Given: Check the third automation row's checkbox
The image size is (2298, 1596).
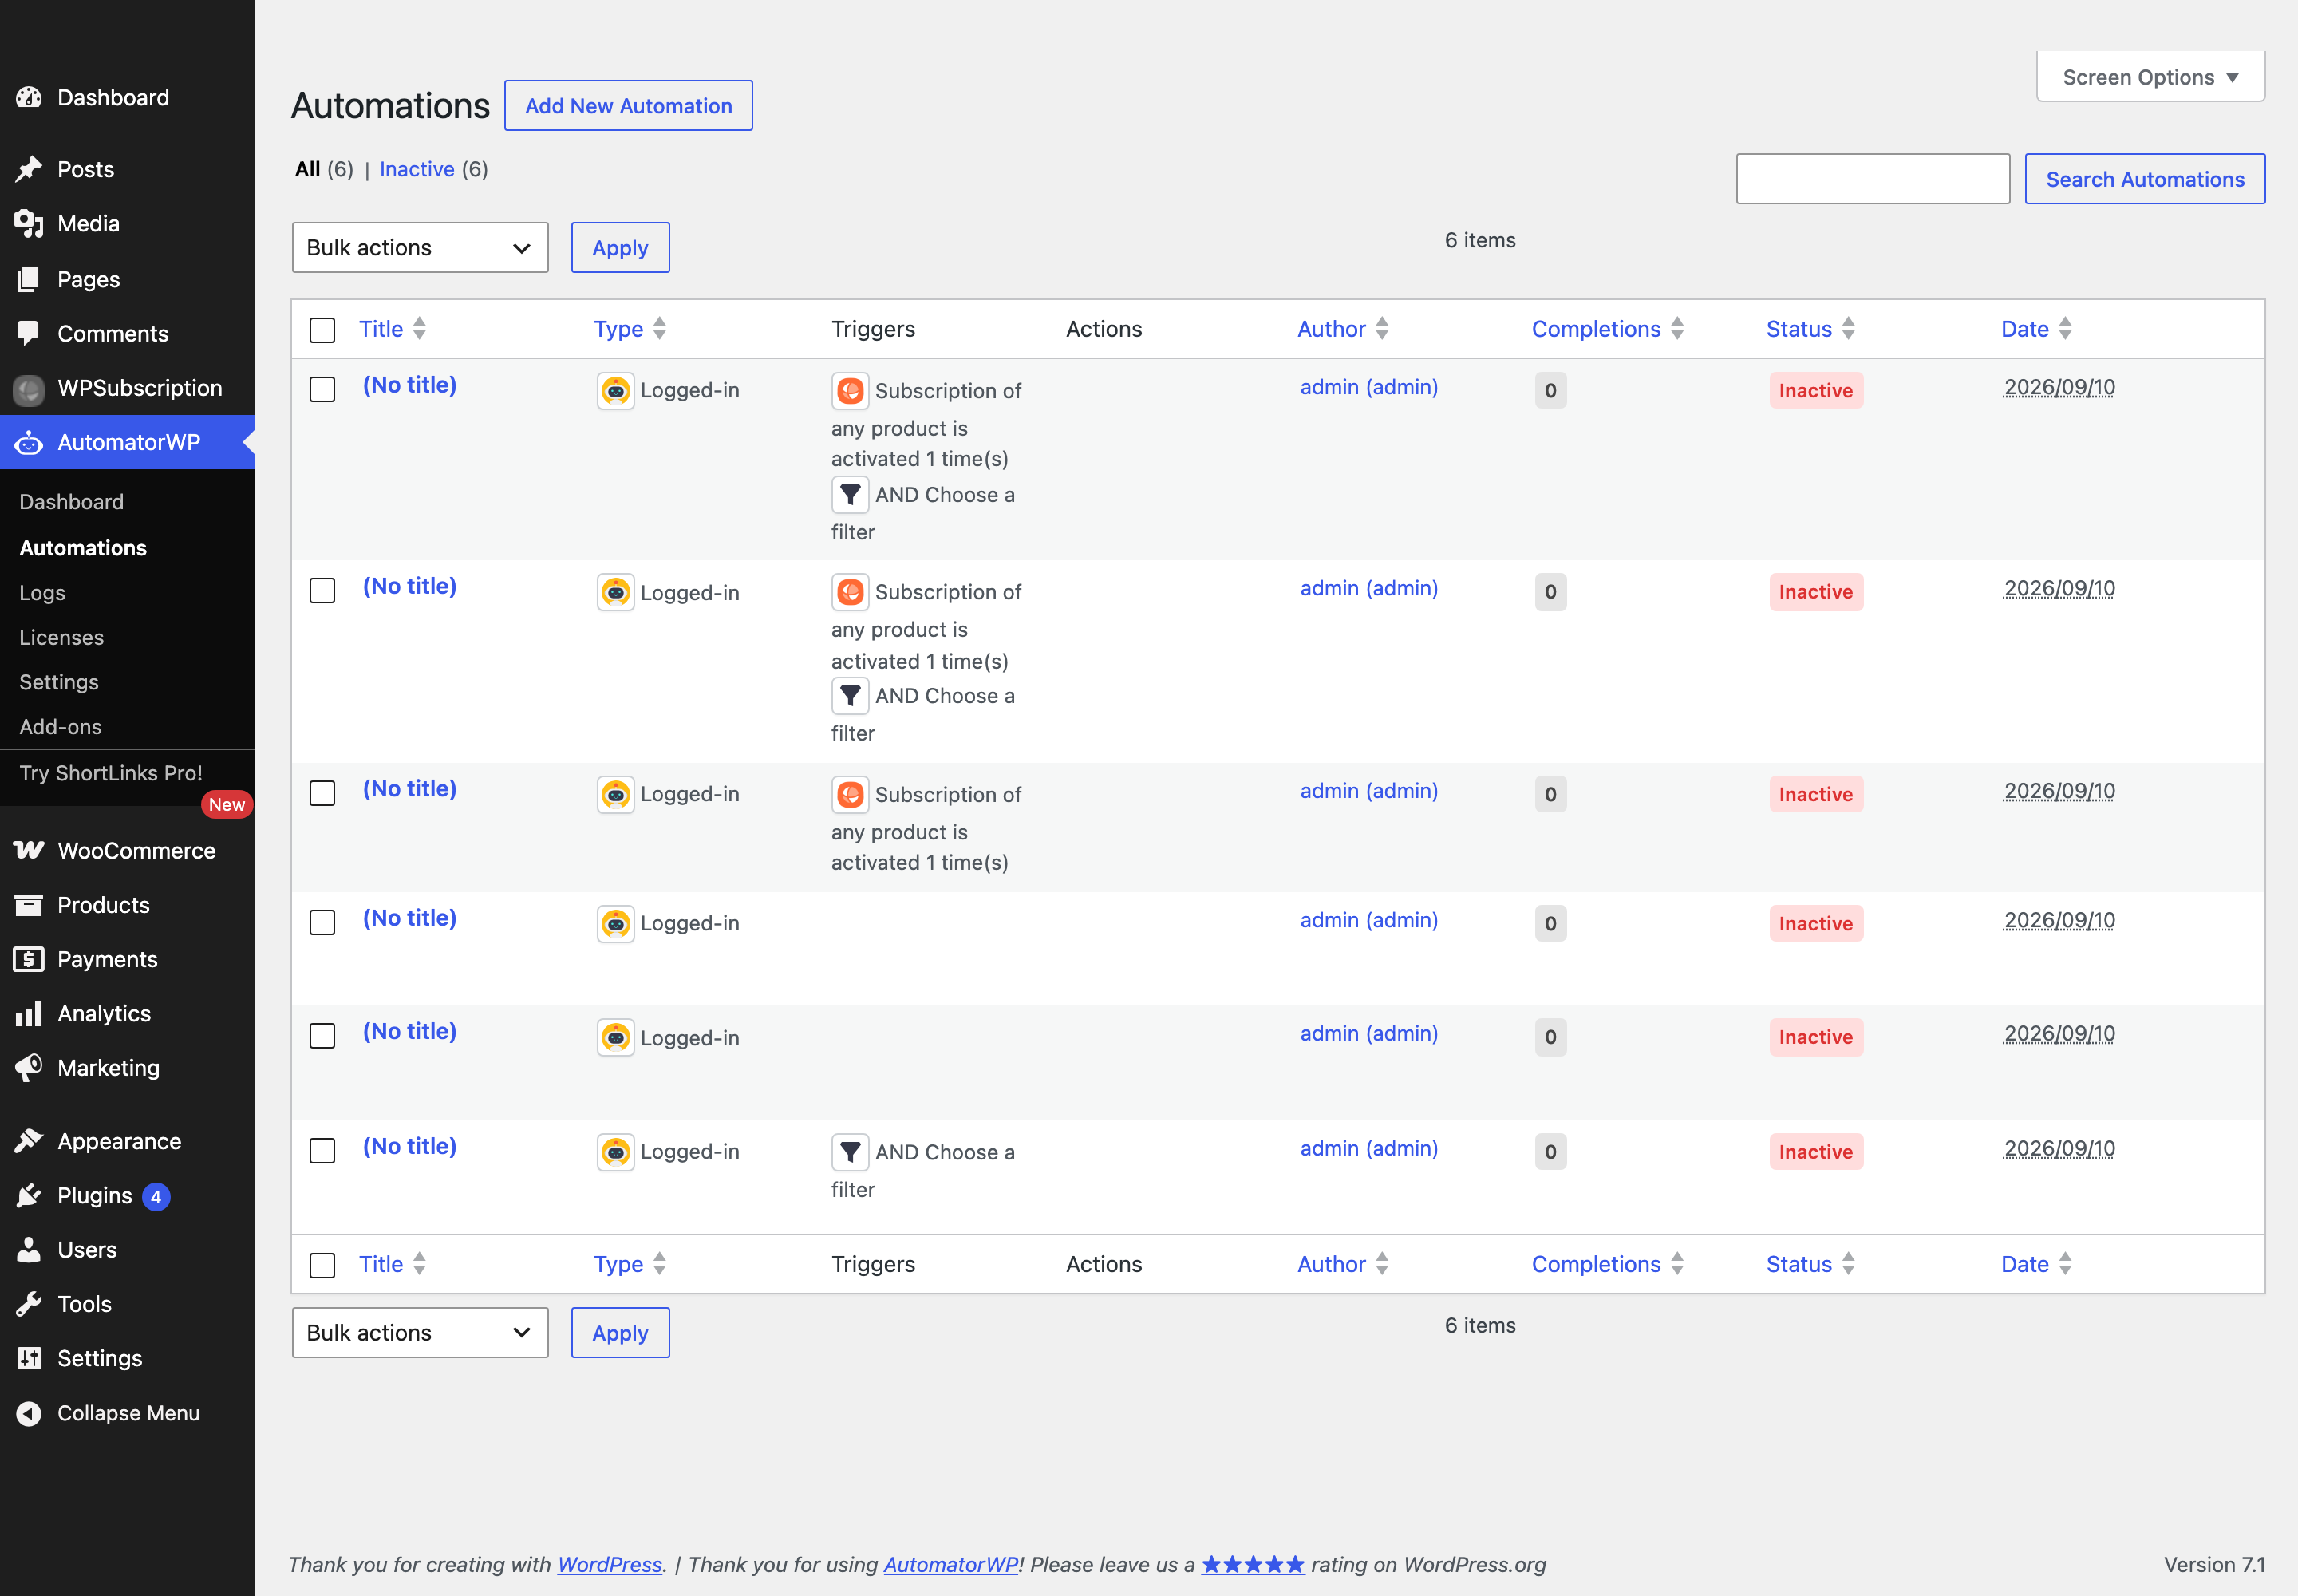Looking at the screenshot, I should [322, 793].
